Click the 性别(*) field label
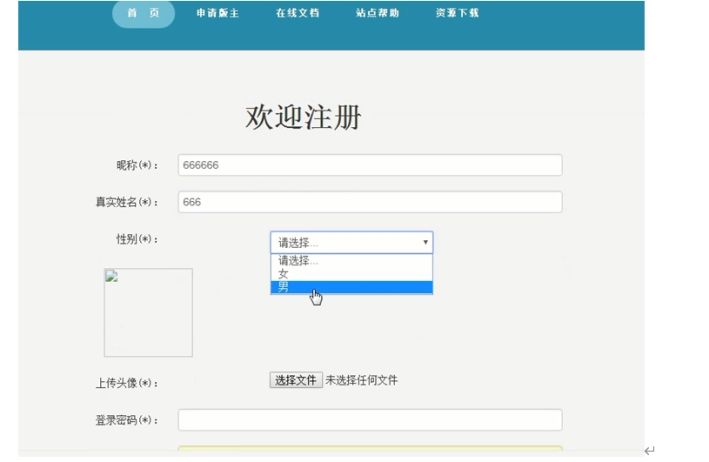Image resolution: width=709 pixels, height=462 pixels. [x=137, y=239]
